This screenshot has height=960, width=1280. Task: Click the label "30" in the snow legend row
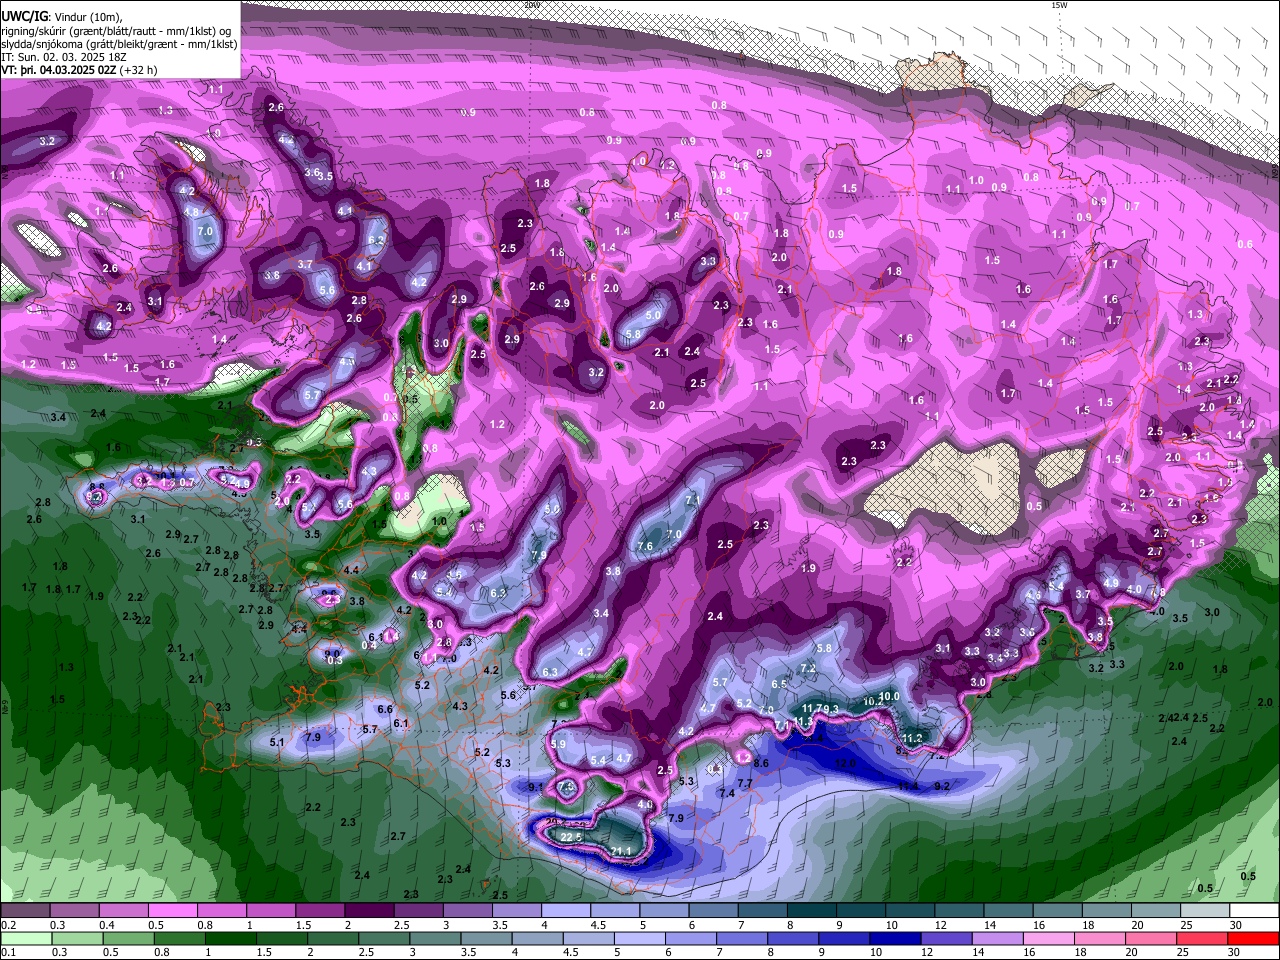(x=1236, y=924)
